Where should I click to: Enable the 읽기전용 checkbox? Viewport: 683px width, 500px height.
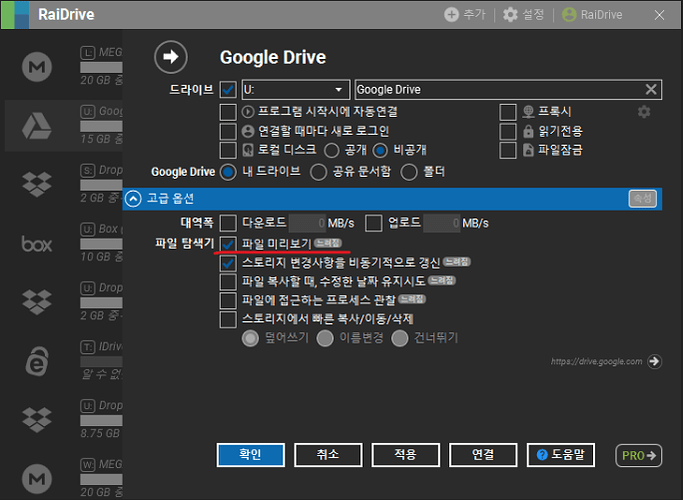(508, 131)
